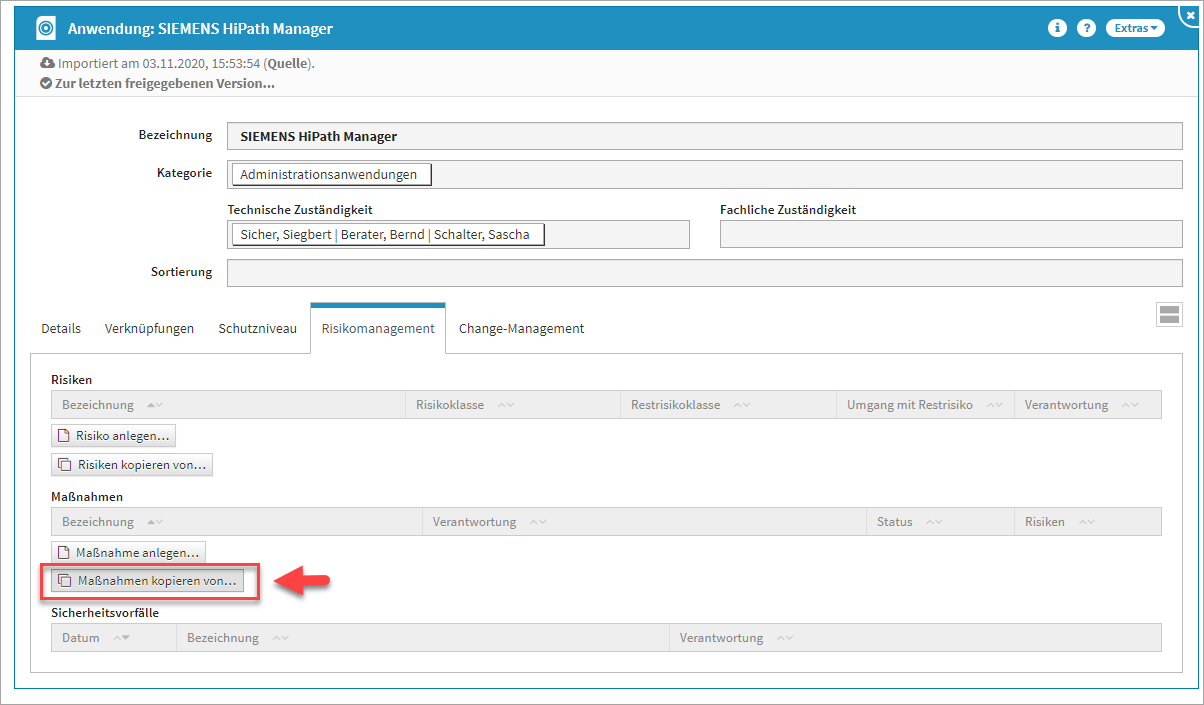Go to the last released version link
This screenshot has height=705, width=1204.
(x=165, y=83)
